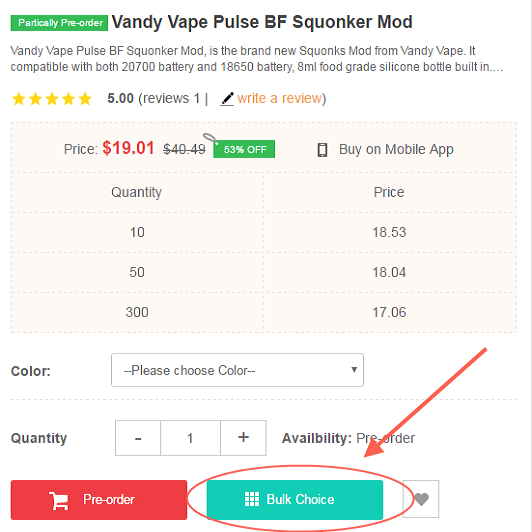
Task: Select the 10 quantity pricing row
Action: 264,232
